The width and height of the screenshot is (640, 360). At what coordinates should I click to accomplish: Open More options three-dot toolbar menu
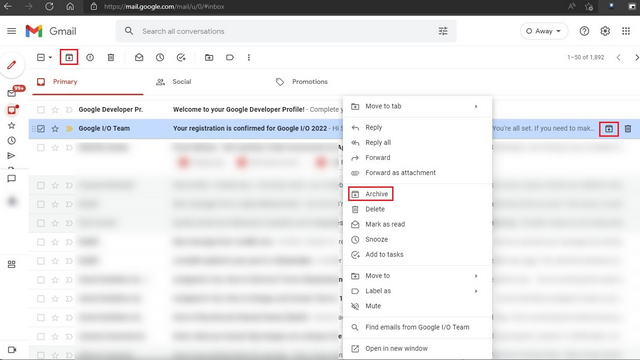pos(249,58)
